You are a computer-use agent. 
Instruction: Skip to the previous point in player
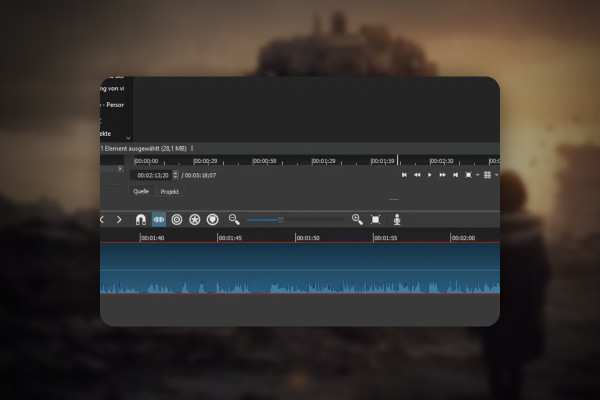point(404,175)
